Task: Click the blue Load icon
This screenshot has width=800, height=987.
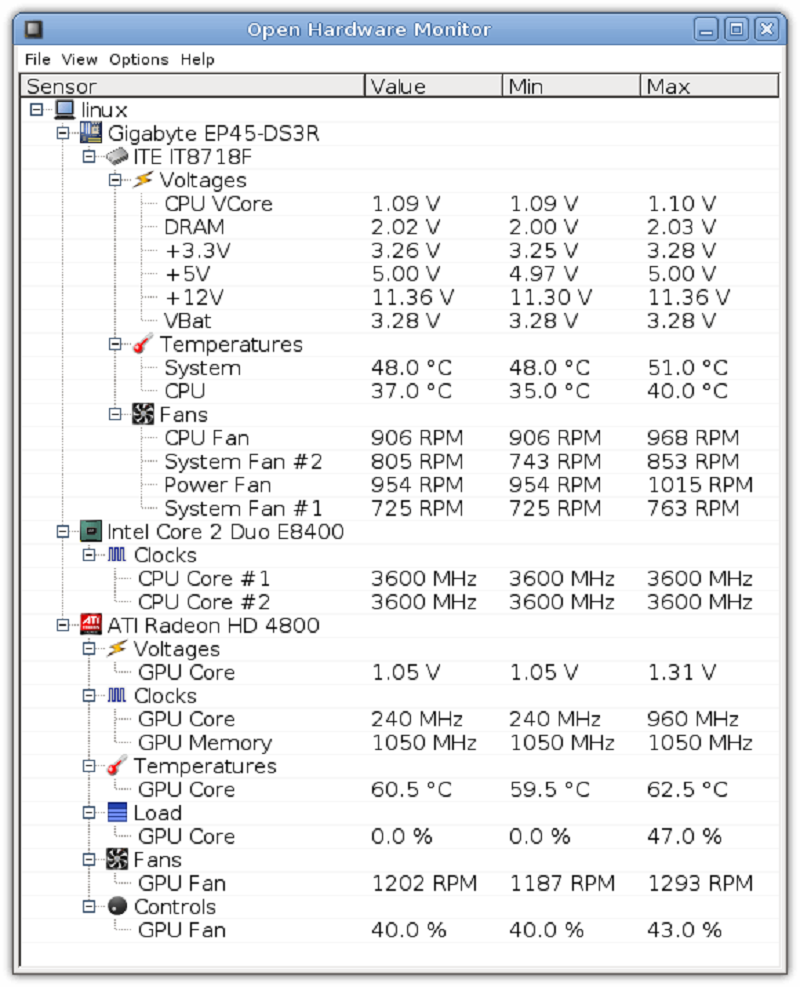Action: click(x=117, y=813)
